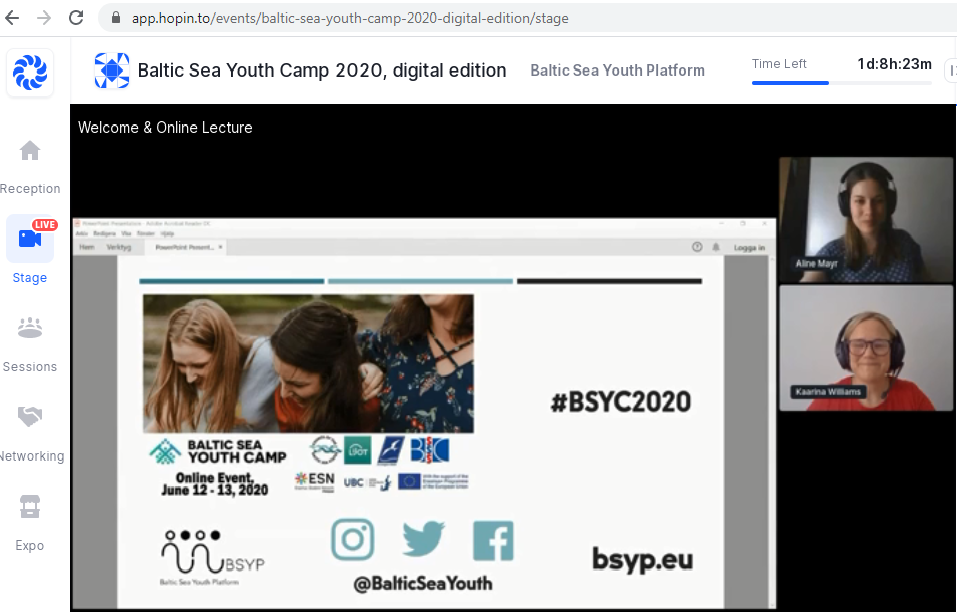This screenshot has height=612, width=957.
Task: Select the PowerPoint Present... document tab
Action: pos(184,247)
